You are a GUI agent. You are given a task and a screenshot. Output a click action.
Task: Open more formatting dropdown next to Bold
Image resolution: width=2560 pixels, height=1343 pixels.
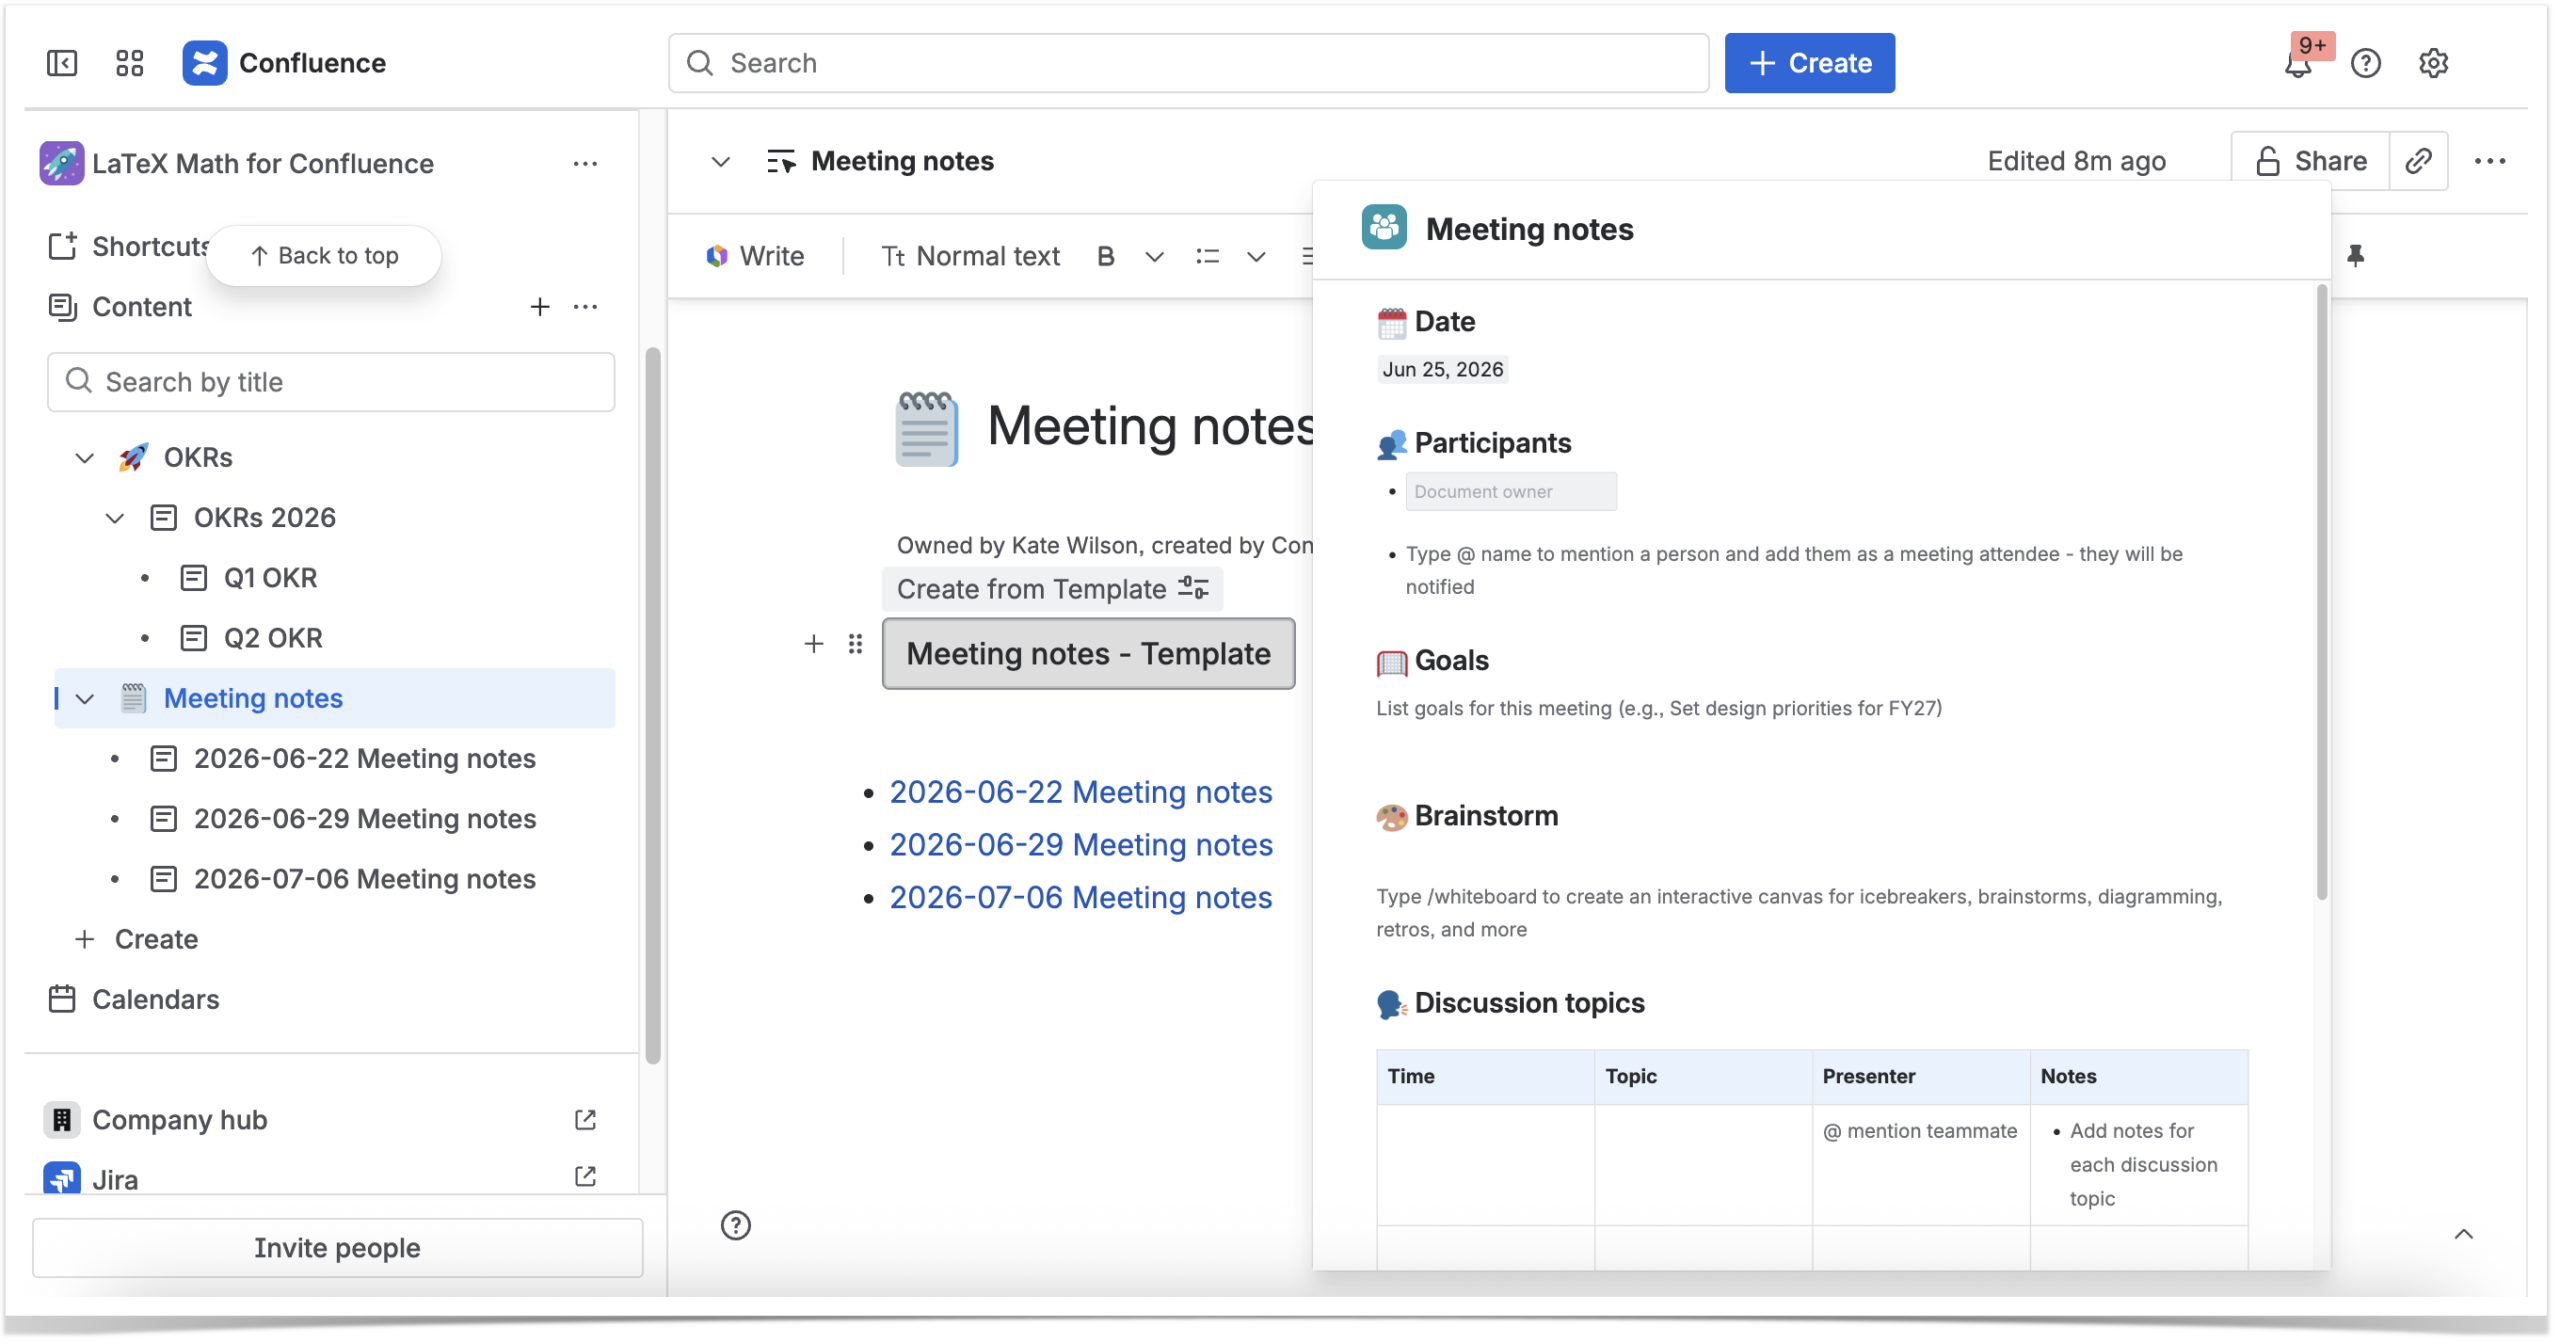pyautogui.click(x=1154, y=257)
